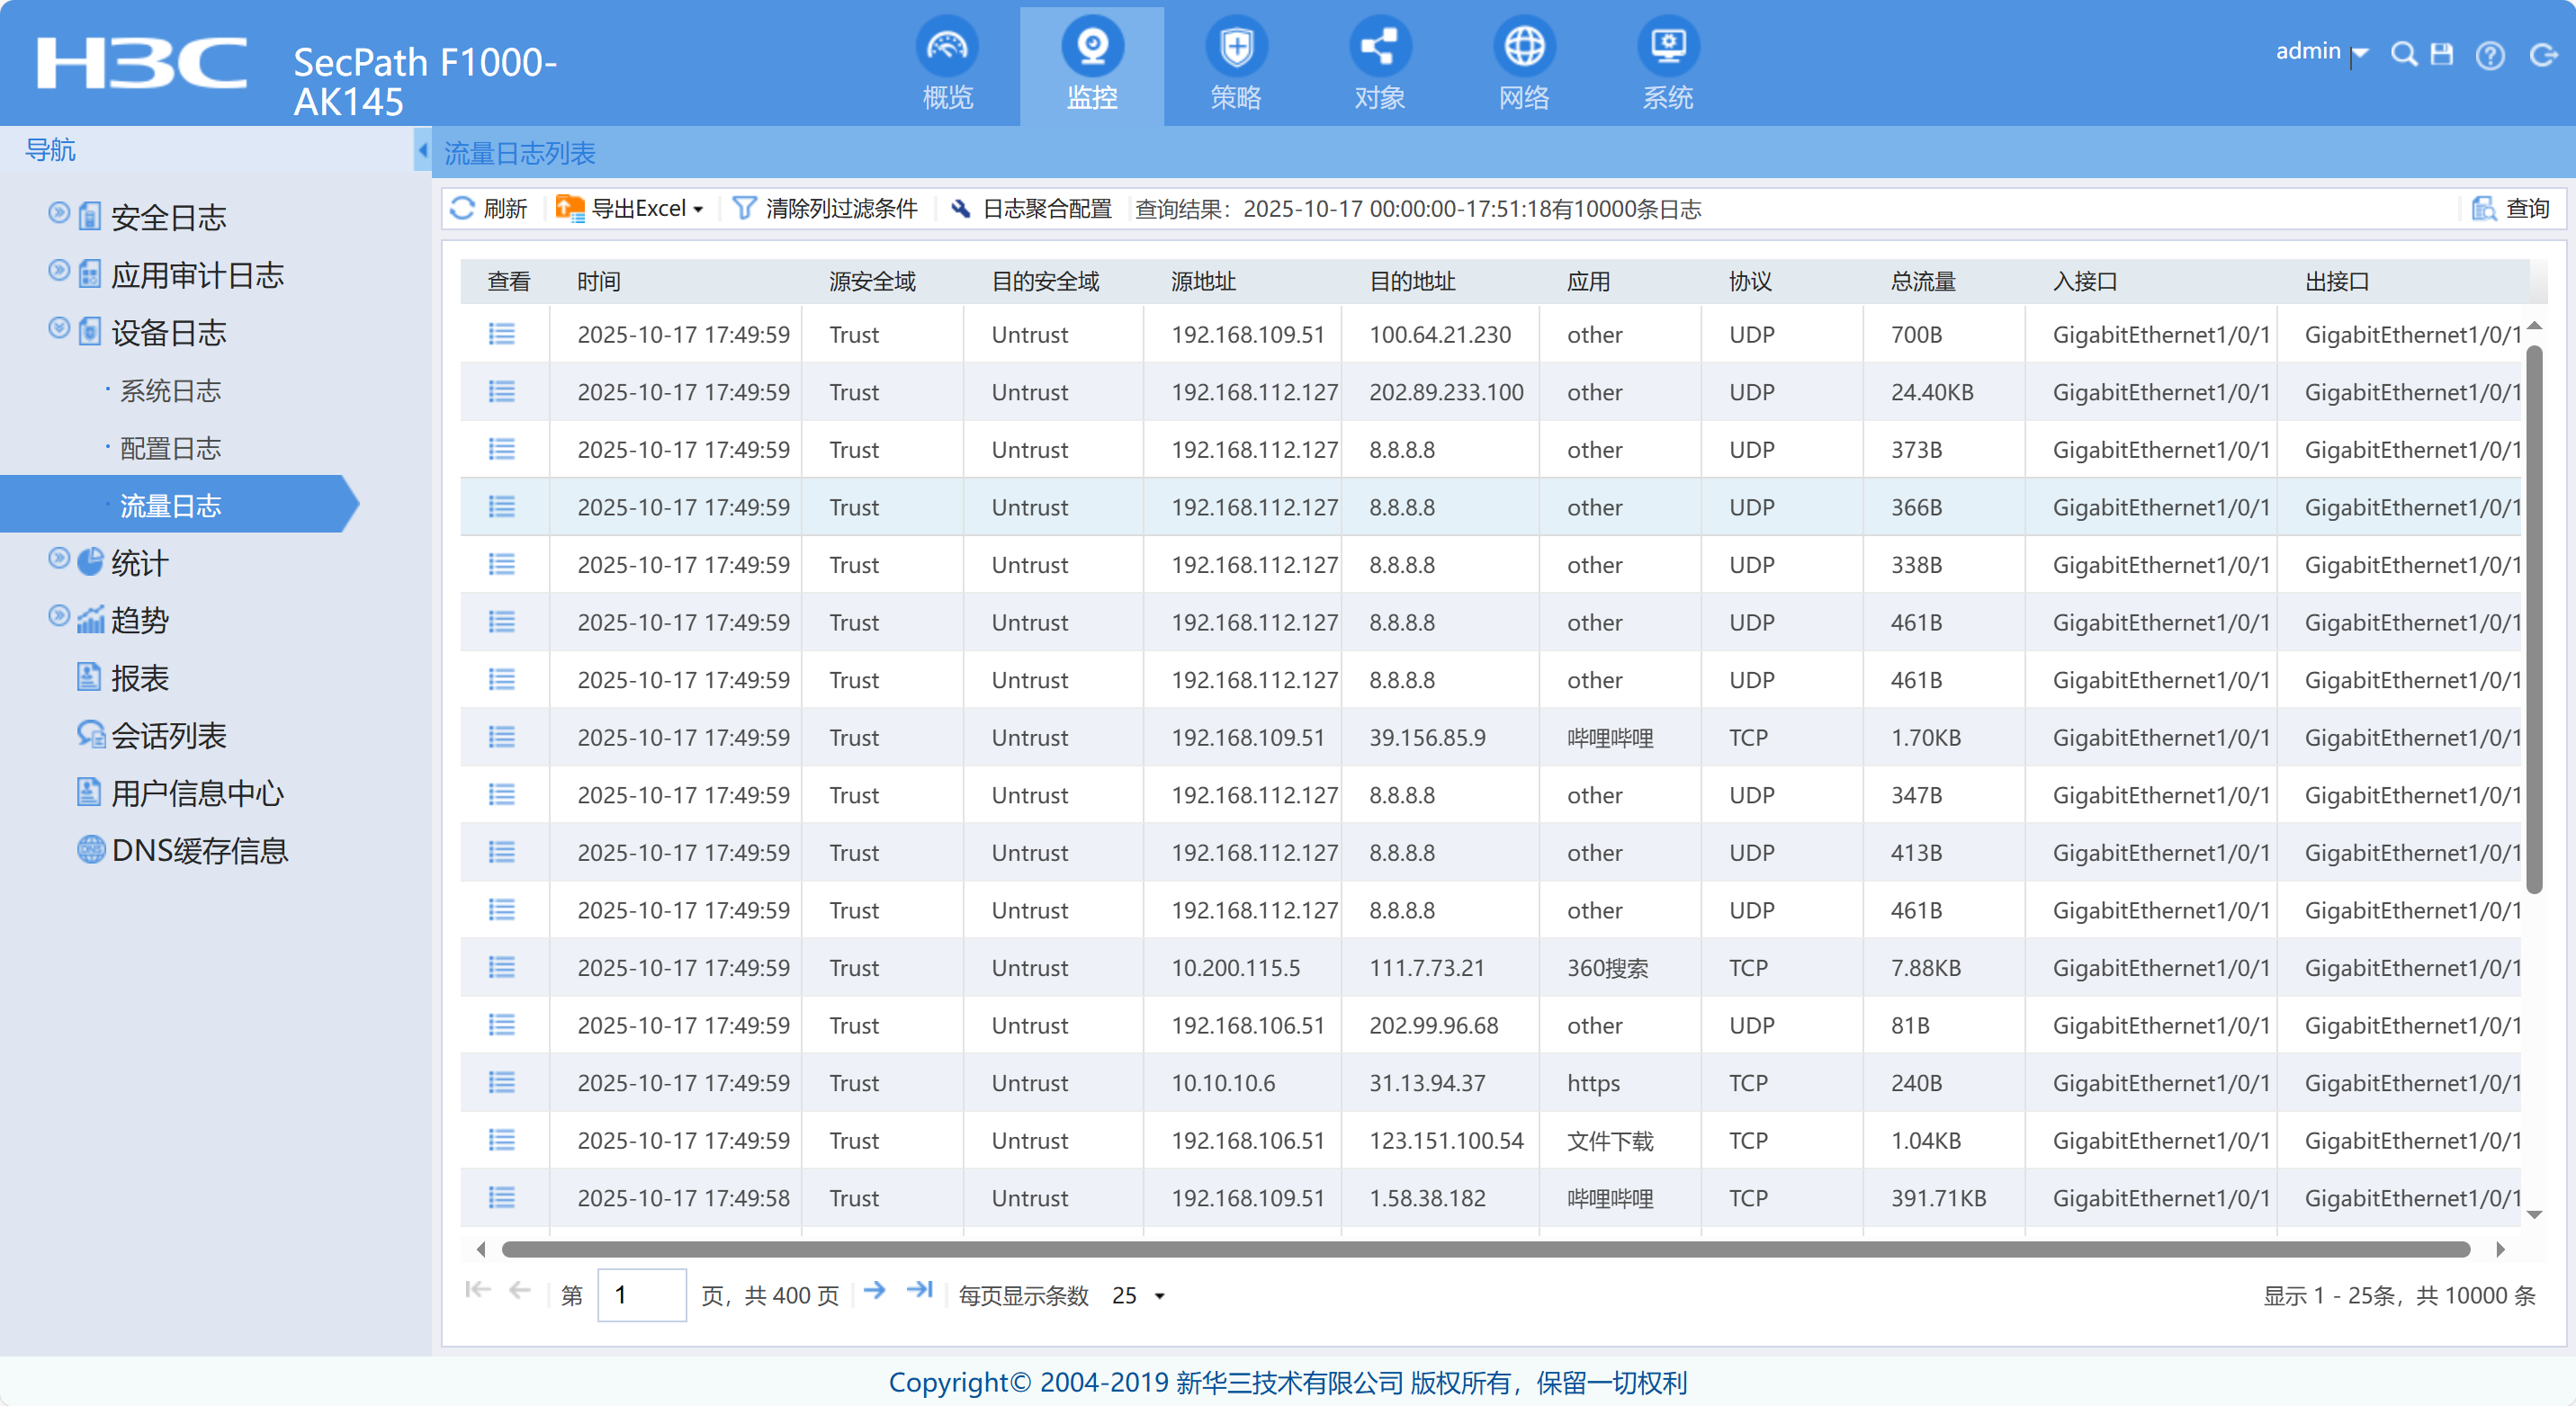2576x1406 pixels.
Task: Open the 每页显示条数 25 dropdown
Action: [1140, 1296]
